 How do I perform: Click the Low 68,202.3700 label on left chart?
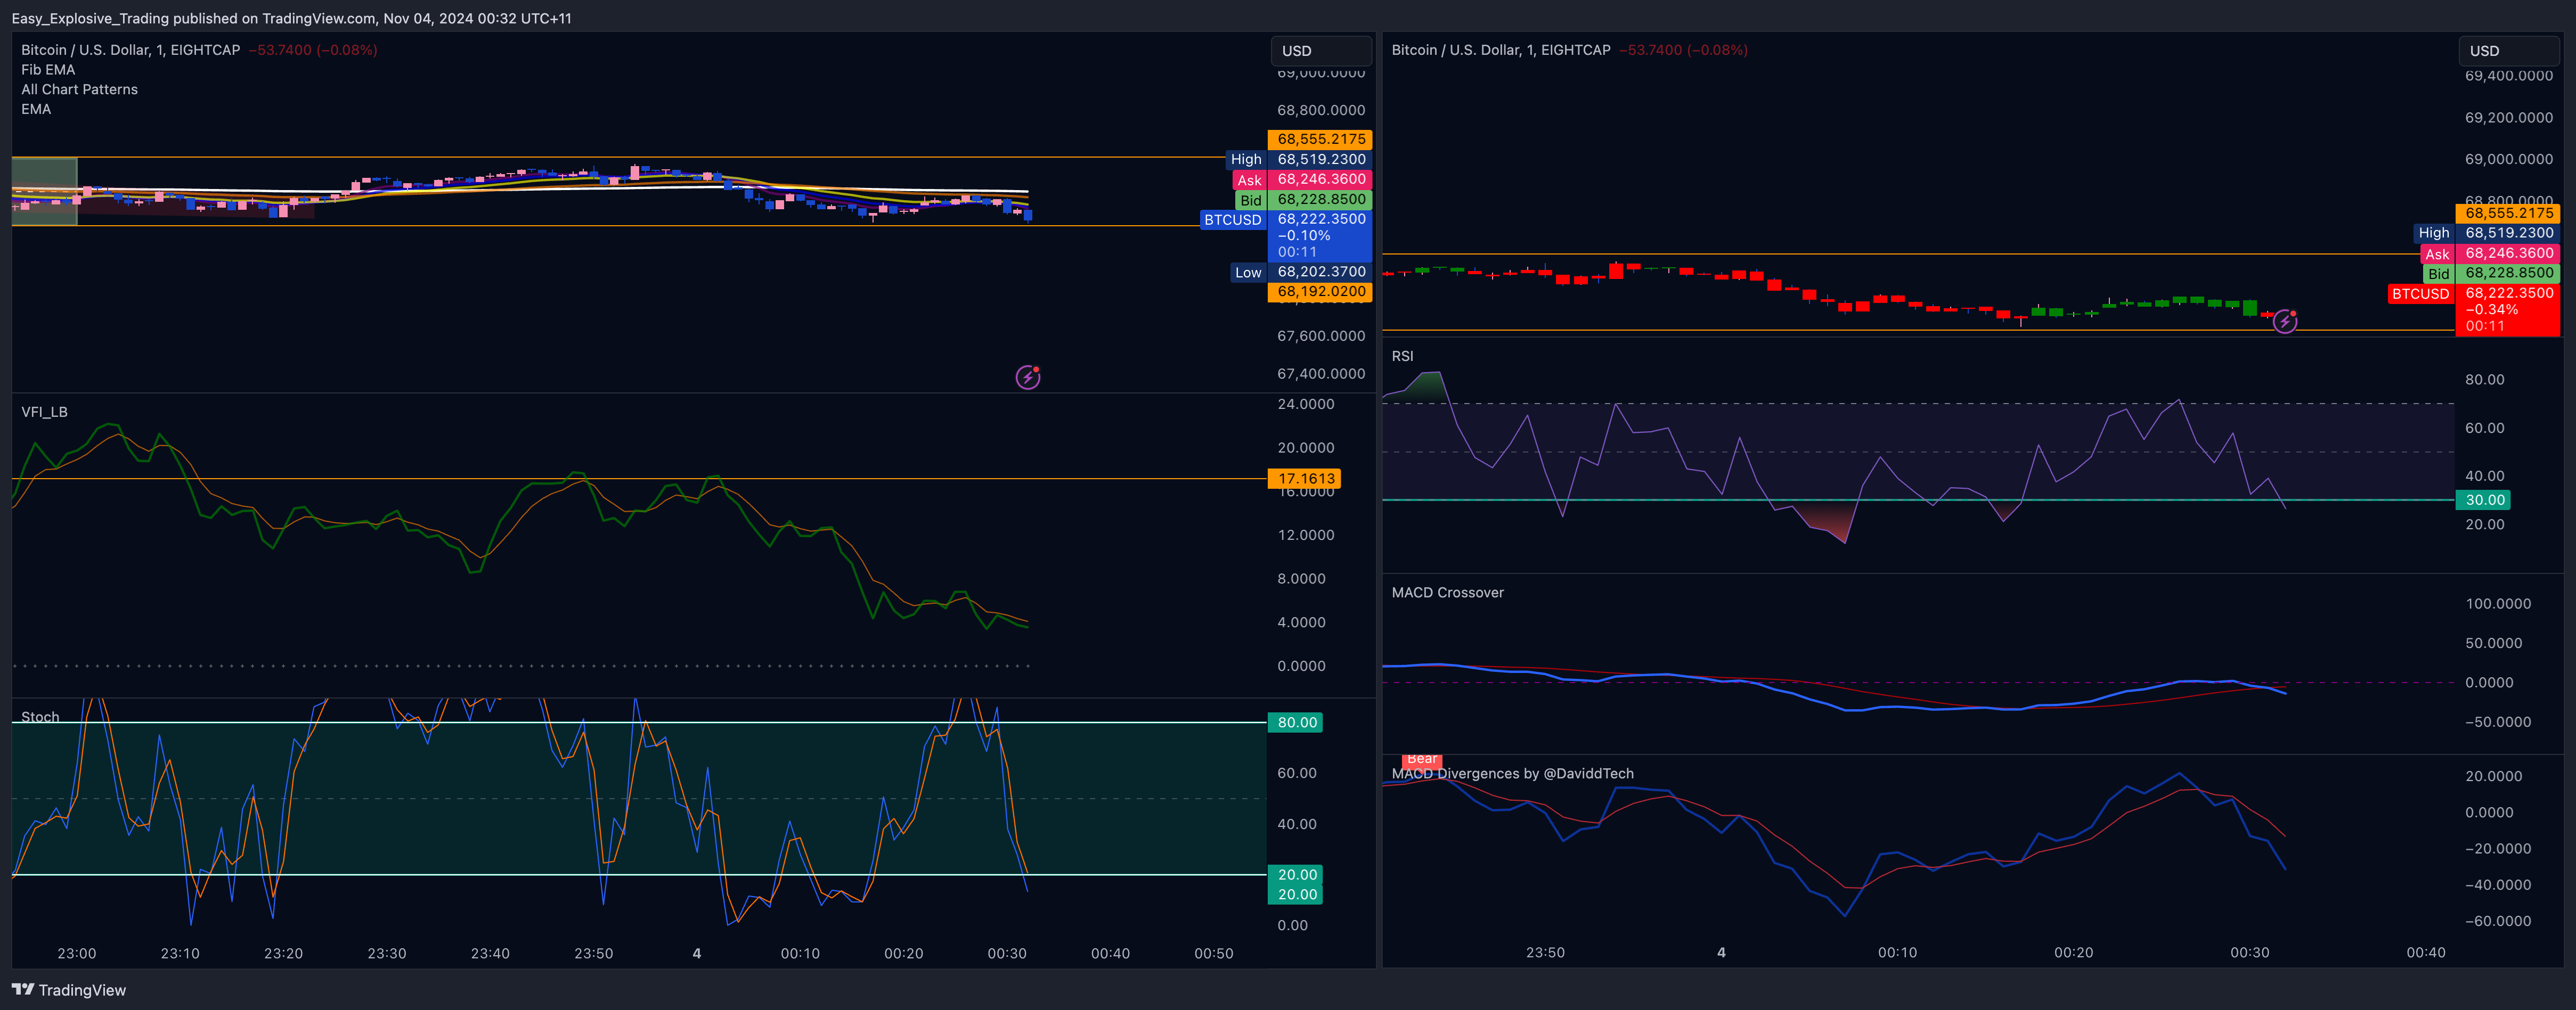[1301, 271]
